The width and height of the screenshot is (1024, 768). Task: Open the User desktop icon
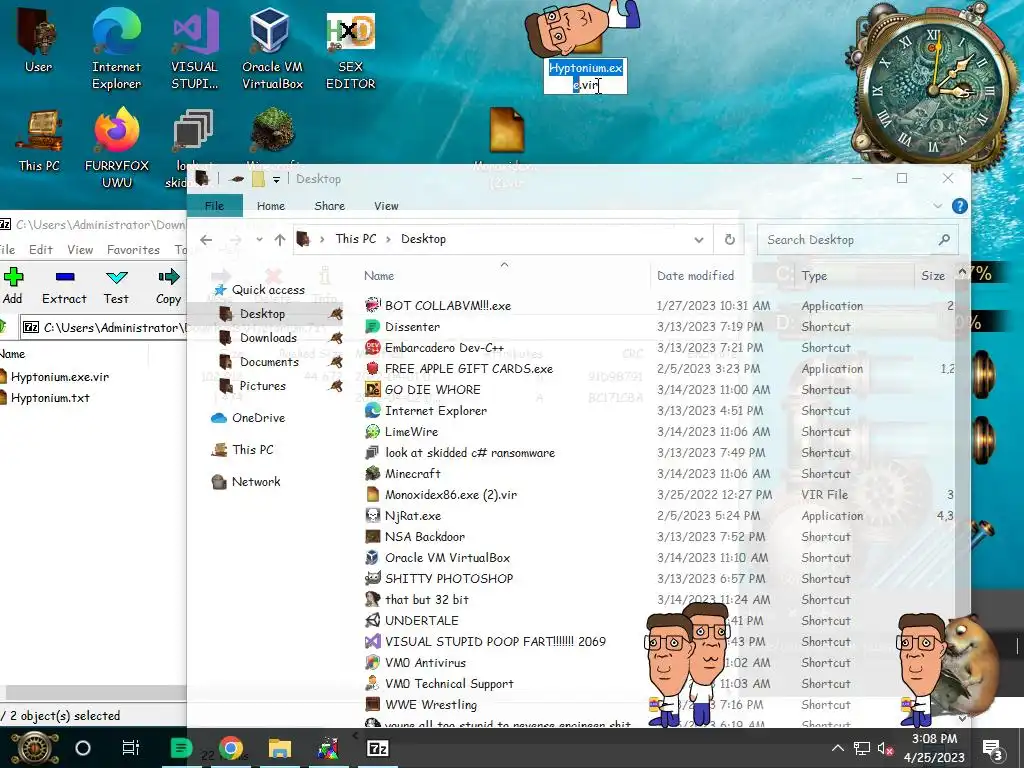[38, 40]
